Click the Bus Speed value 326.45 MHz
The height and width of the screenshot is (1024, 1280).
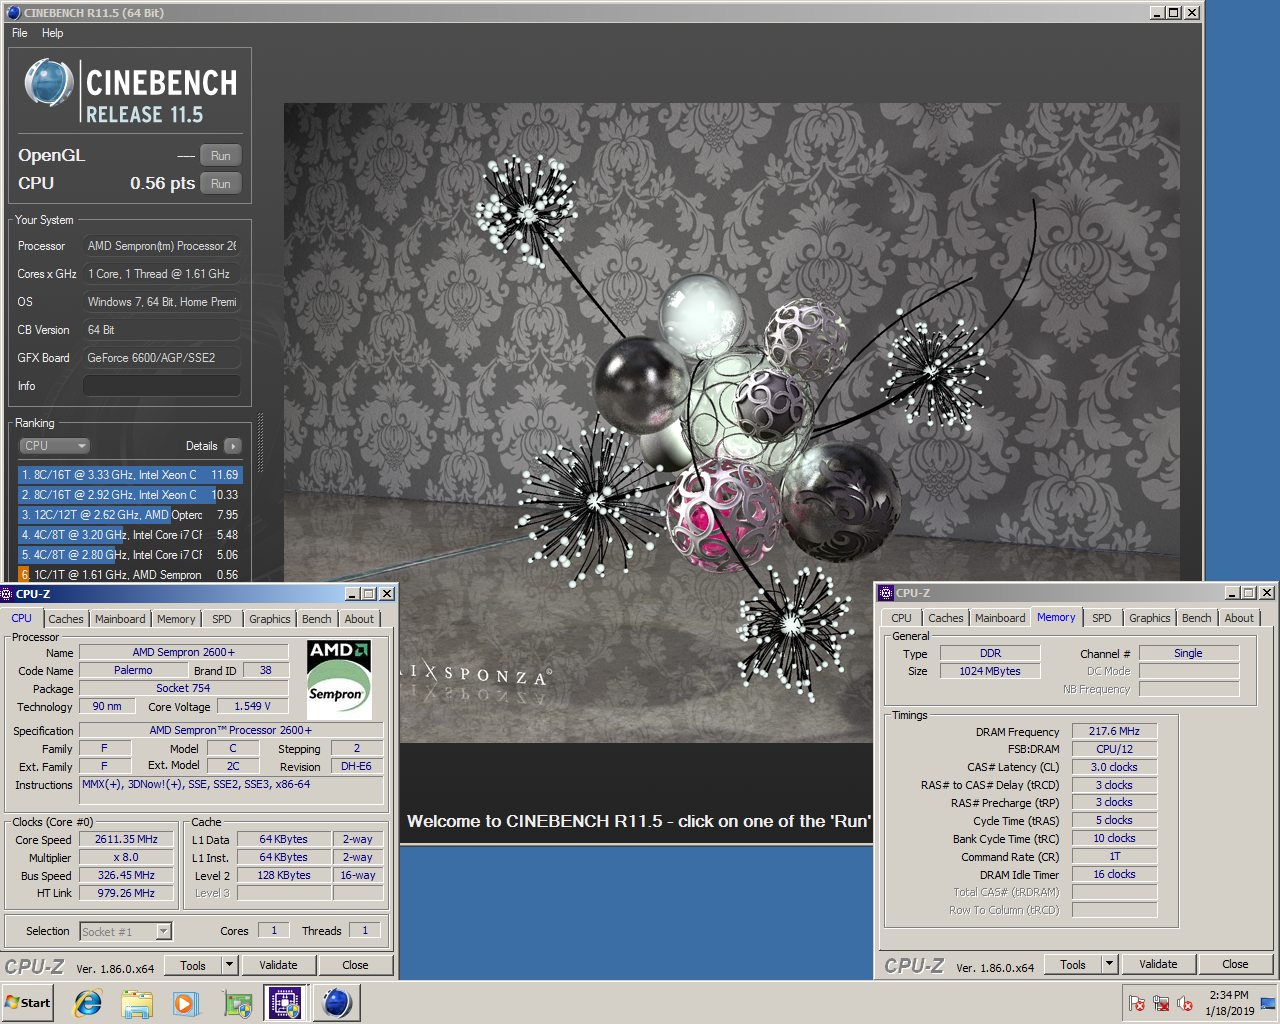tap(126, 876)
